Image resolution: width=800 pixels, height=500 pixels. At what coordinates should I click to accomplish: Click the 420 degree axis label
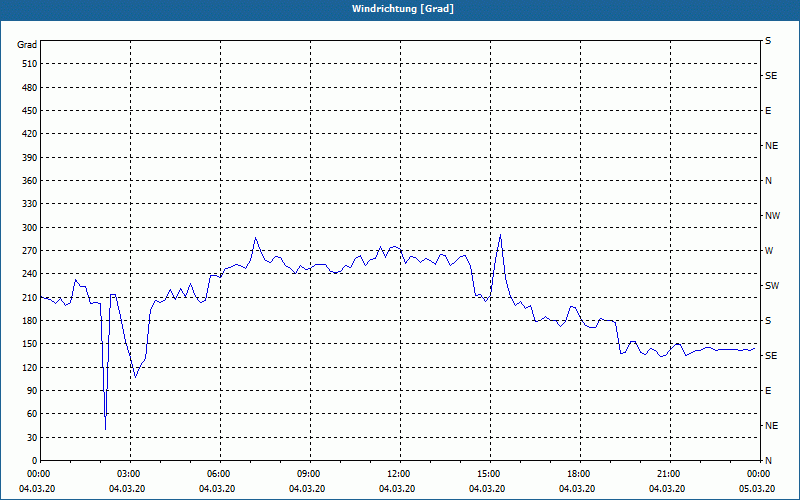30,134
